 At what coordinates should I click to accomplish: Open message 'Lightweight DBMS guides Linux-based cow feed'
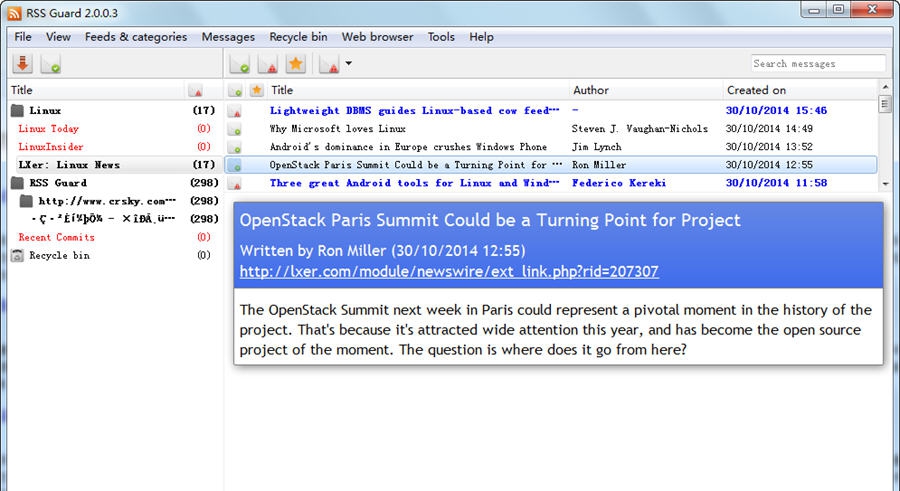pyautogui.click(x=414, y=111)
